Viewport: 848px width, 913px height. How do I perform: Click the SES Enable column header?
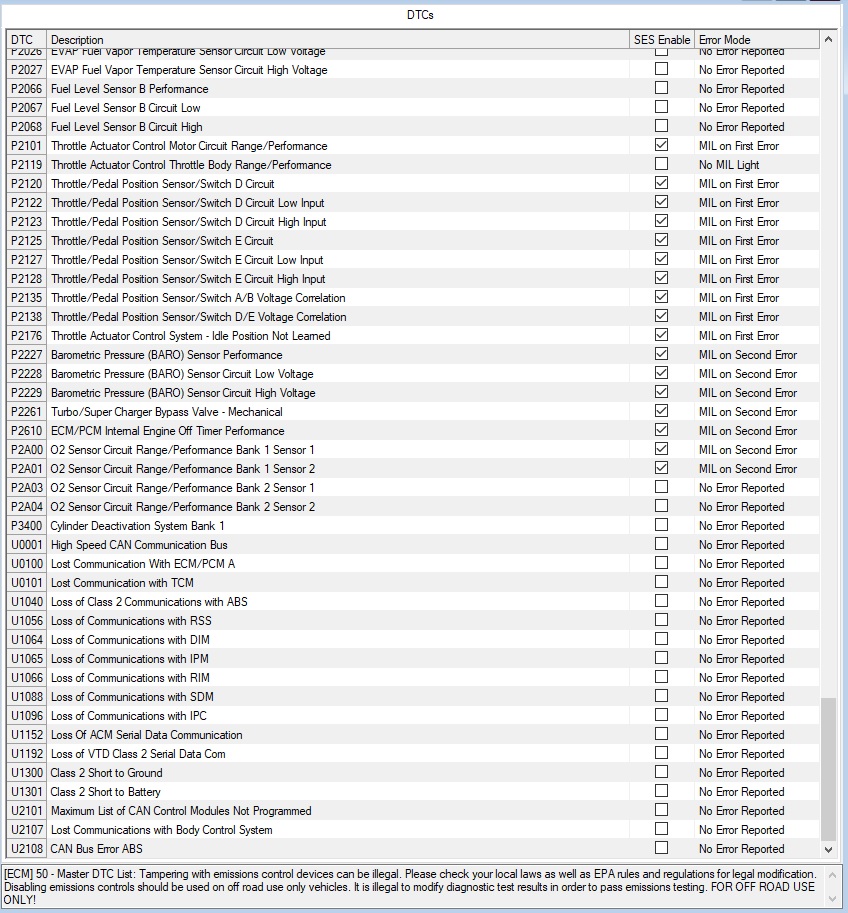(662, 40)
